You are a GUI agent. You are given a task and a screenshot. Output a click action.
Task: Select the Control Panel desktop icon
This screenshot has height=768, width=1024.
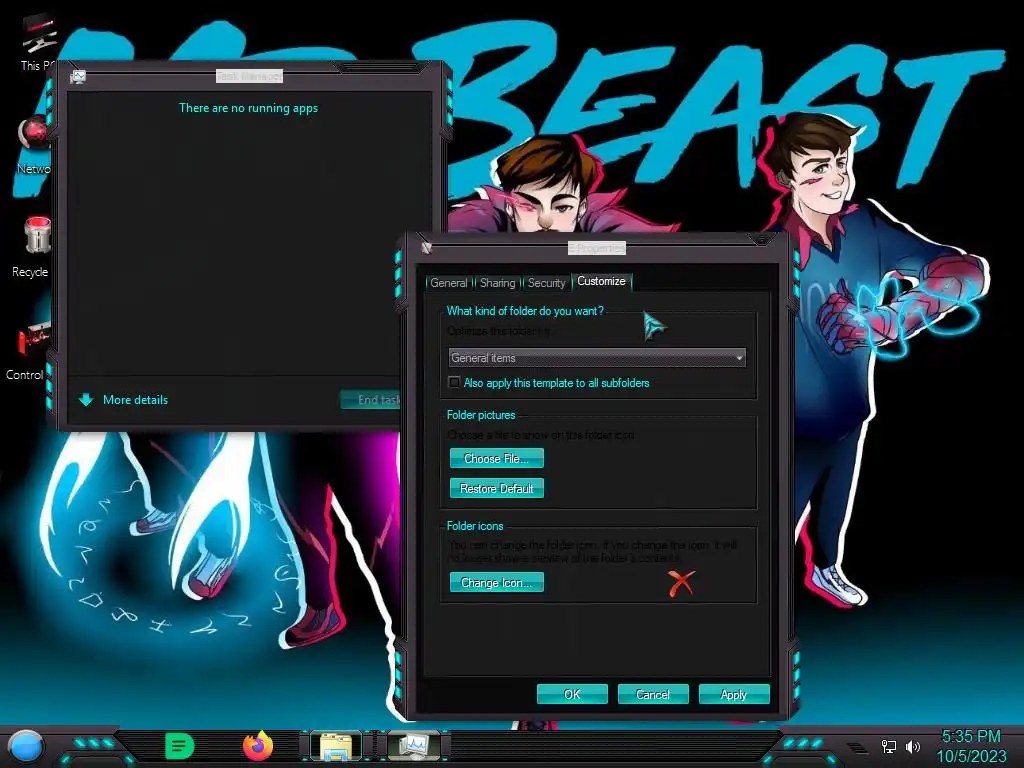pyautogui.click(x=27, y=351)
